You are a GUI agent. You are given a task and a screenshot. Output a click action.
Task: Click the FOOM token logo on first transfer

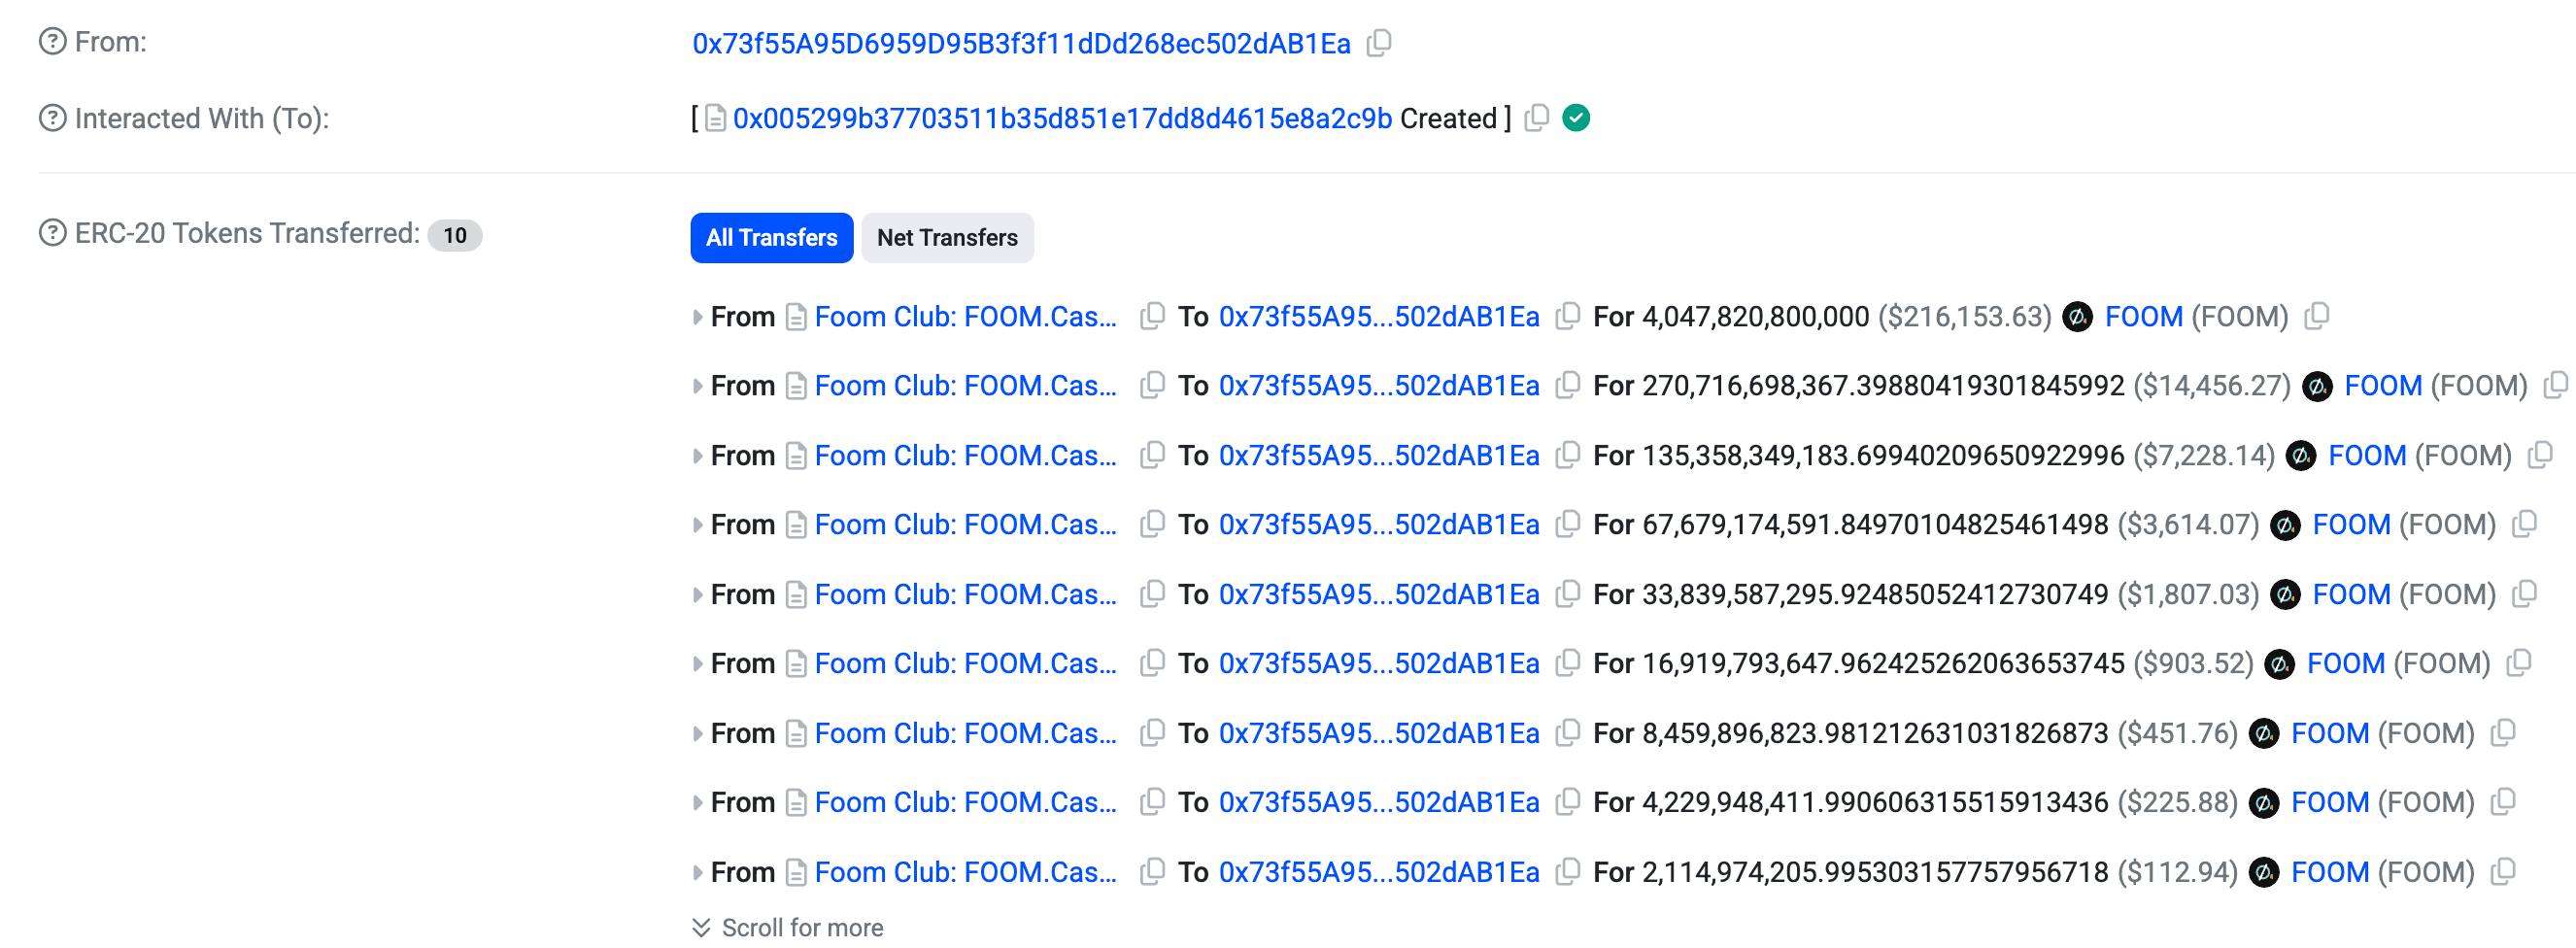(2080, 316)
